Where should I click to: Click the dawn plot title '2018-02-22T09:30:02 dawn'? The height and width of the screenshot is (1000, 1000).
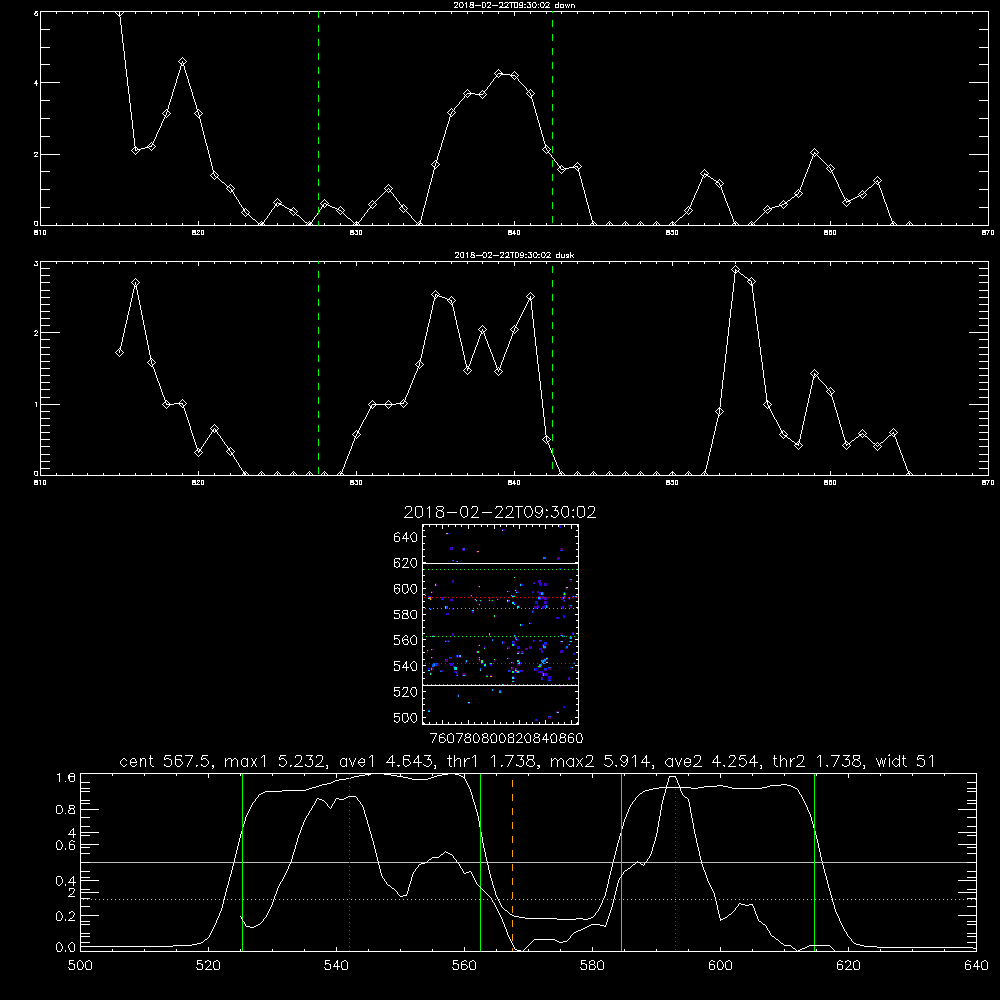[x=514, y=5]
